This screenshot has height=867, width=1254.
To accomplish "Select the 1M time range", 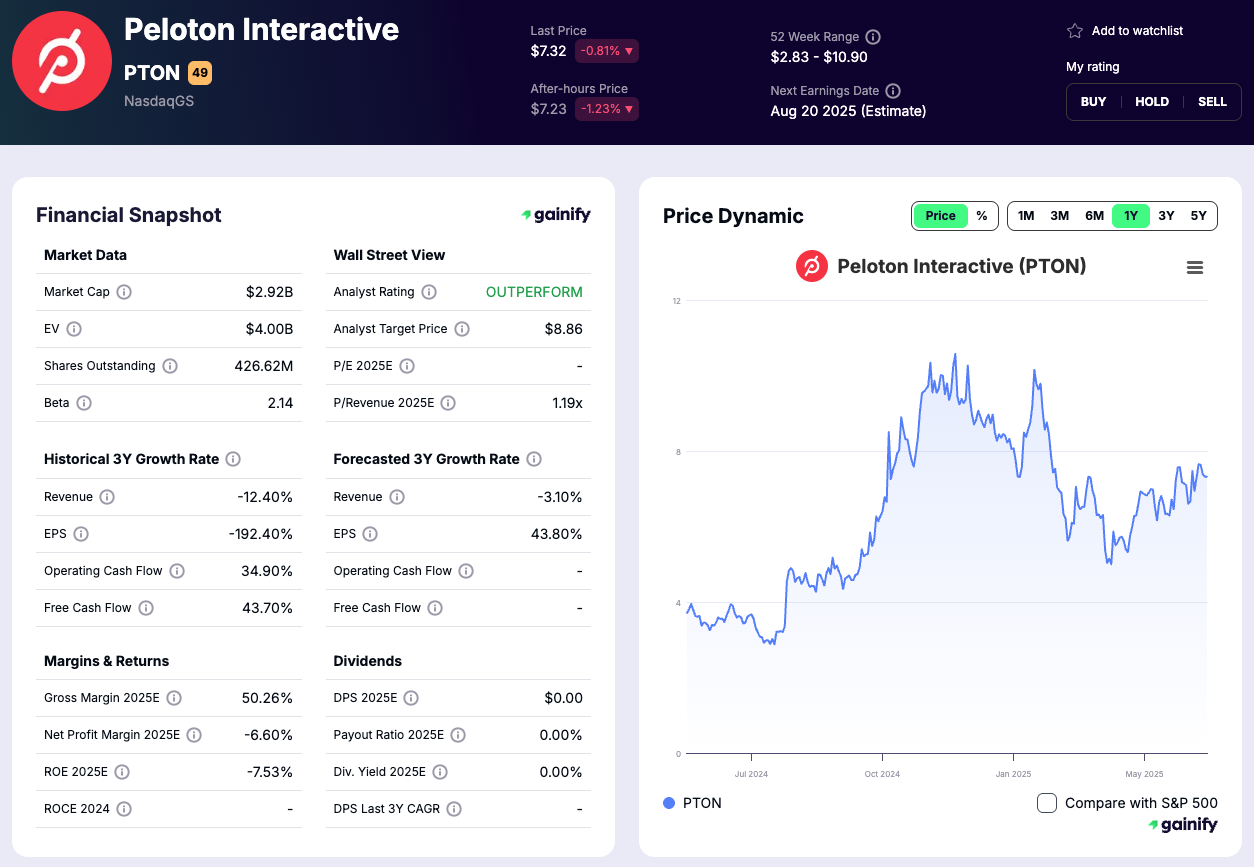I will [1026, 216].
